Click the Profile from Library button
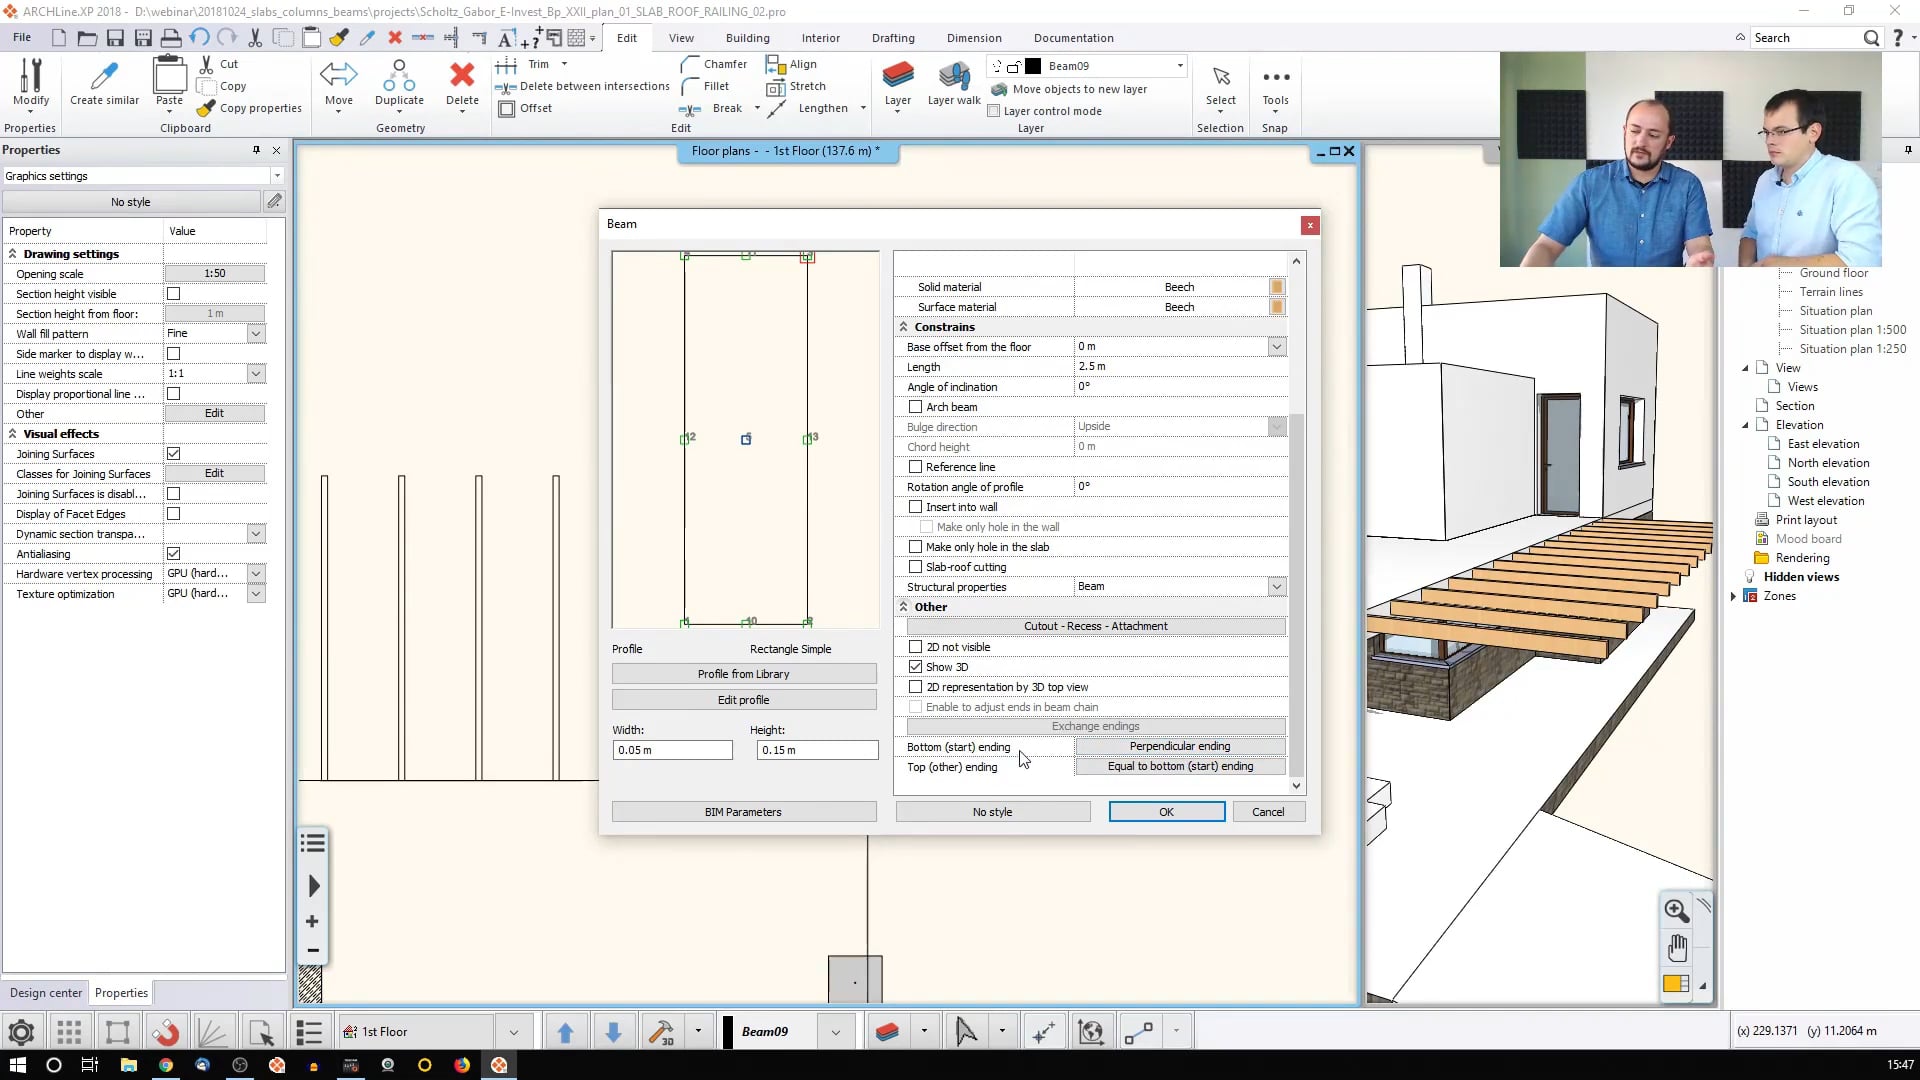The image size is (1920, 1080). [744, 674]
